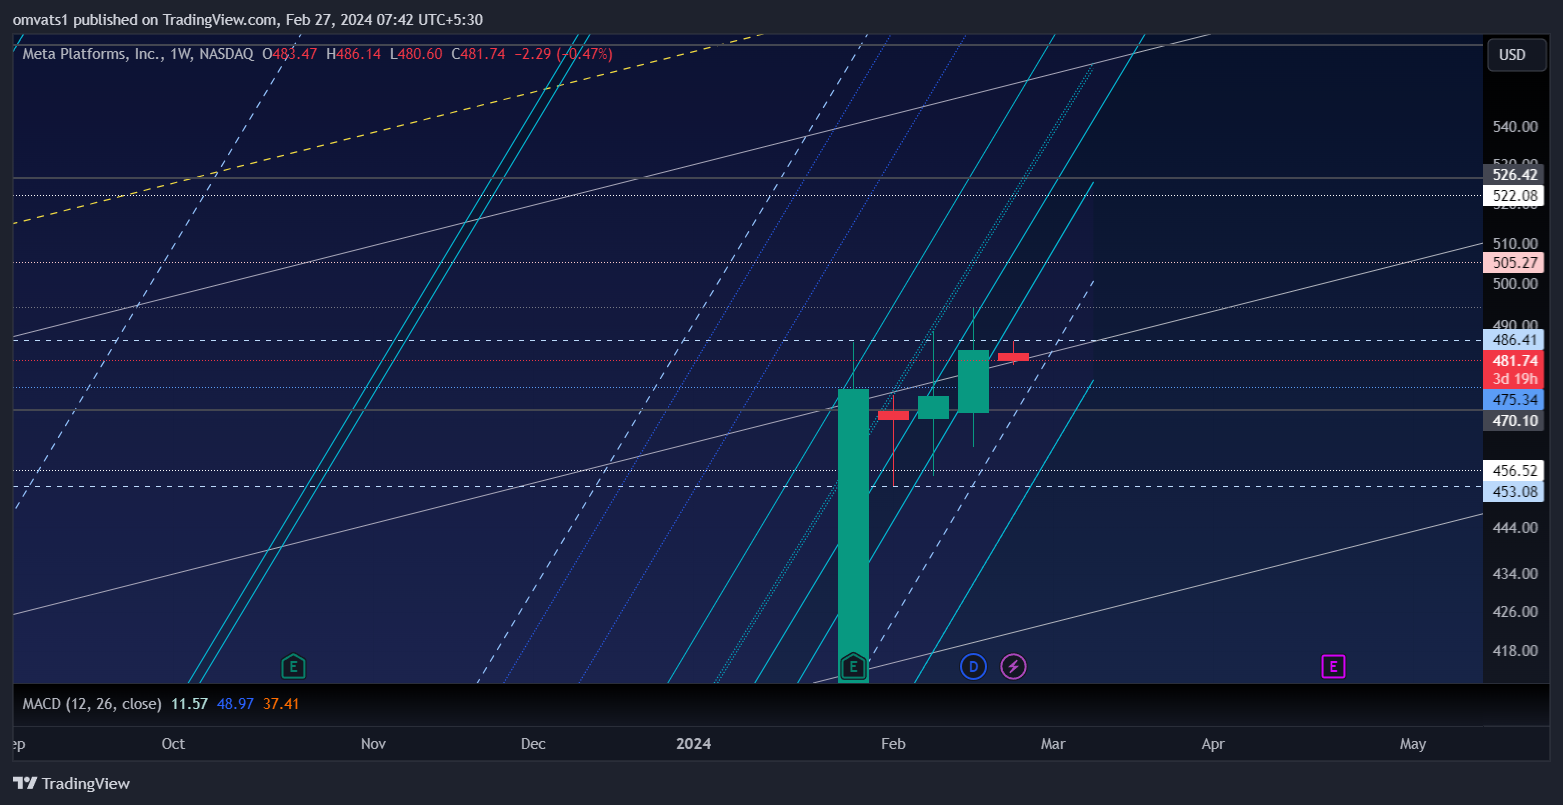Click the MACD (12, 26, close) indicator label
The width and height of the screenshot is (1563, 805).
click(x=92, y=704)
